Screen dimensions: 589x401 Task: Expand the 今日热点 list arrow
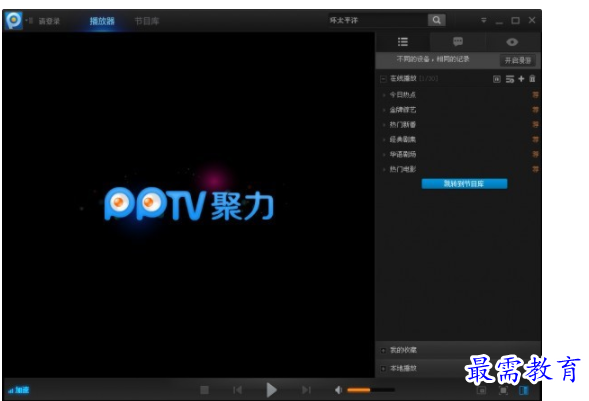click(384, 95)
